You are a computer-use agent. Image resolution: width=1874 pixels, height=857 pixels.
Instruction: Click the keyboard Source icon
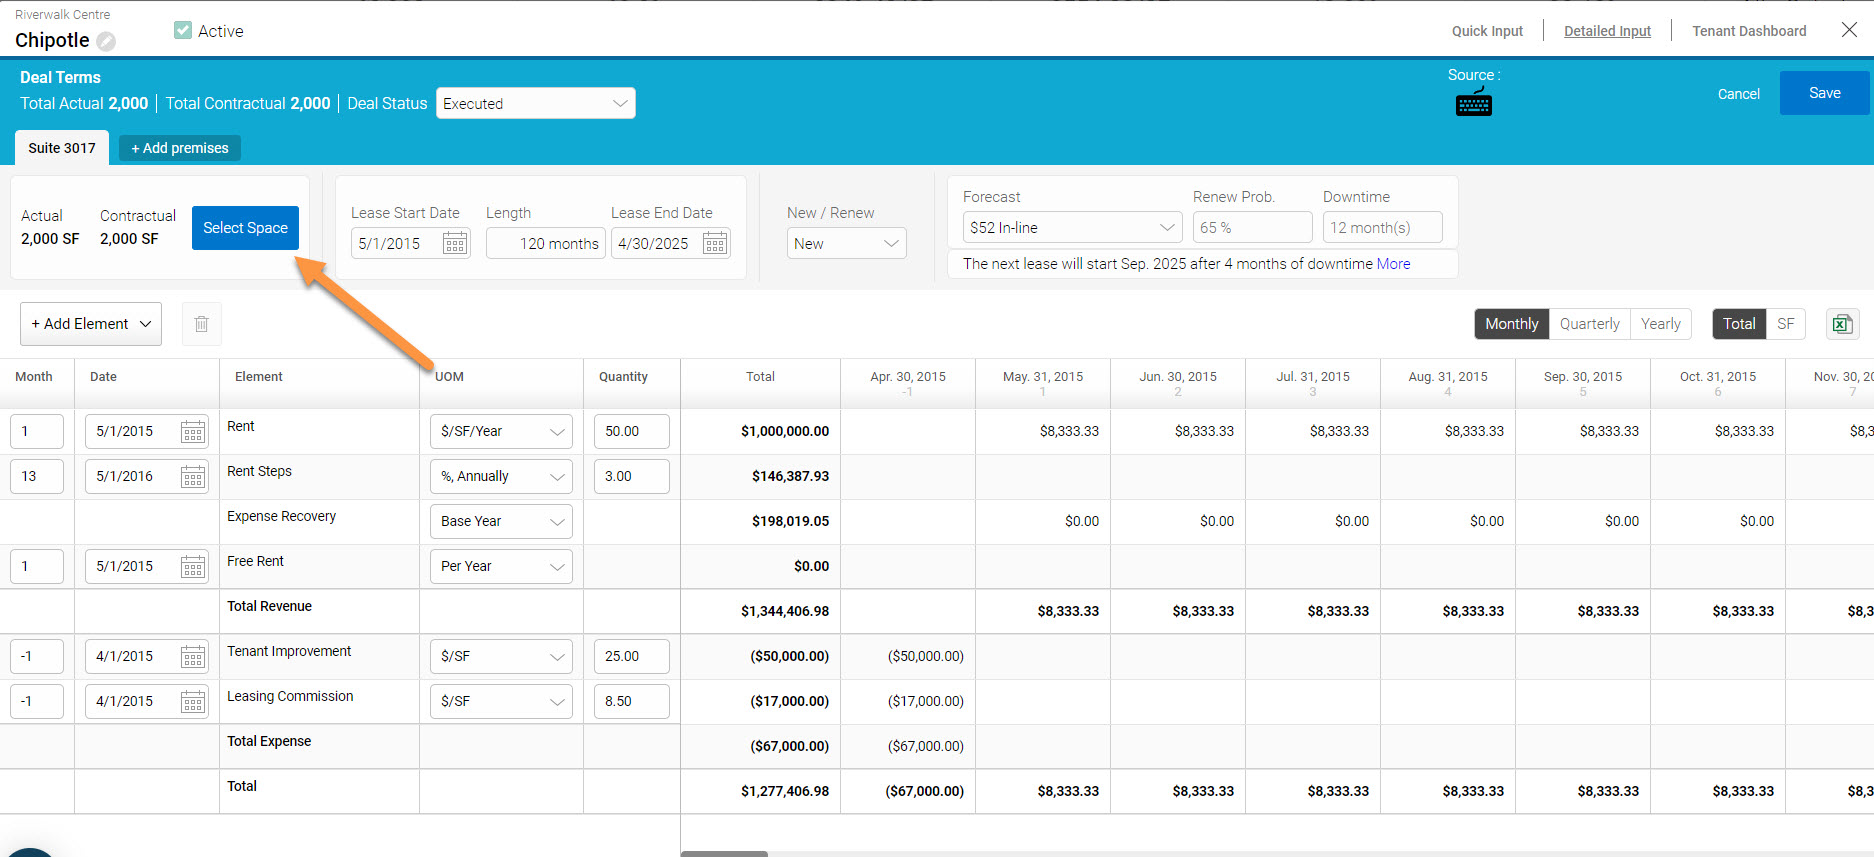(x=1473, y=103)
